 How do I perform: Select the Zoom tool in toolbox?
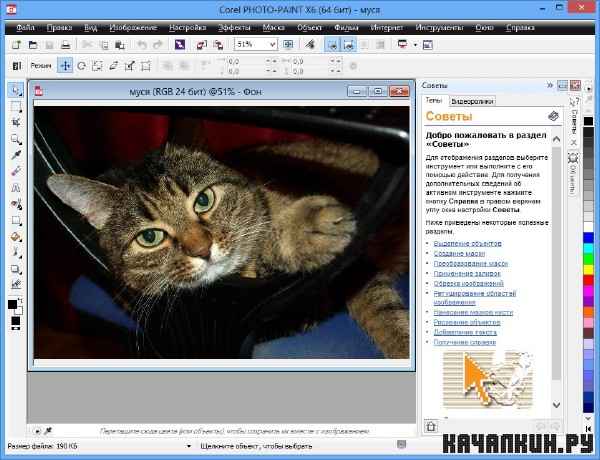point(16,139)
